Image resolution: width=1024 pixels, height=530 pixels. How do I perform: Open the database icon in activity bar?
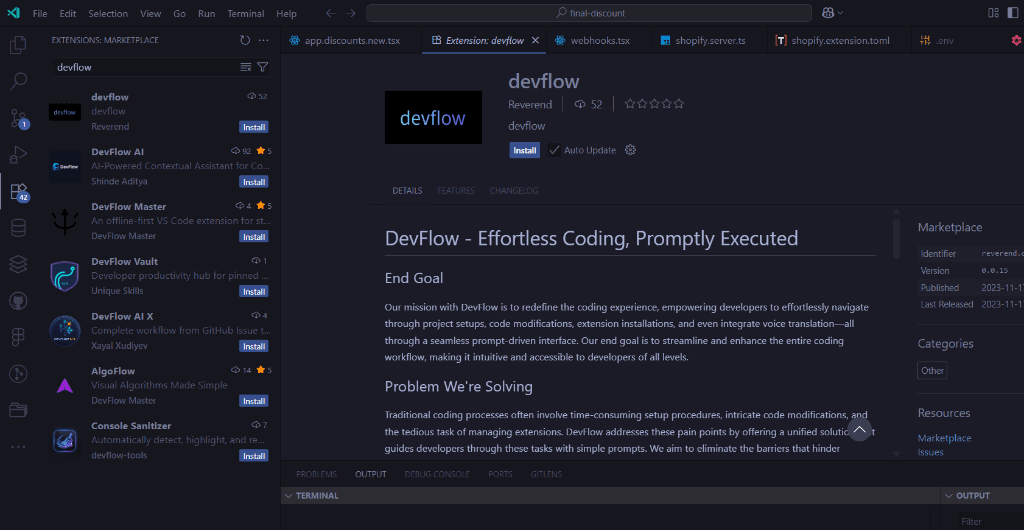tap(18, 228)
